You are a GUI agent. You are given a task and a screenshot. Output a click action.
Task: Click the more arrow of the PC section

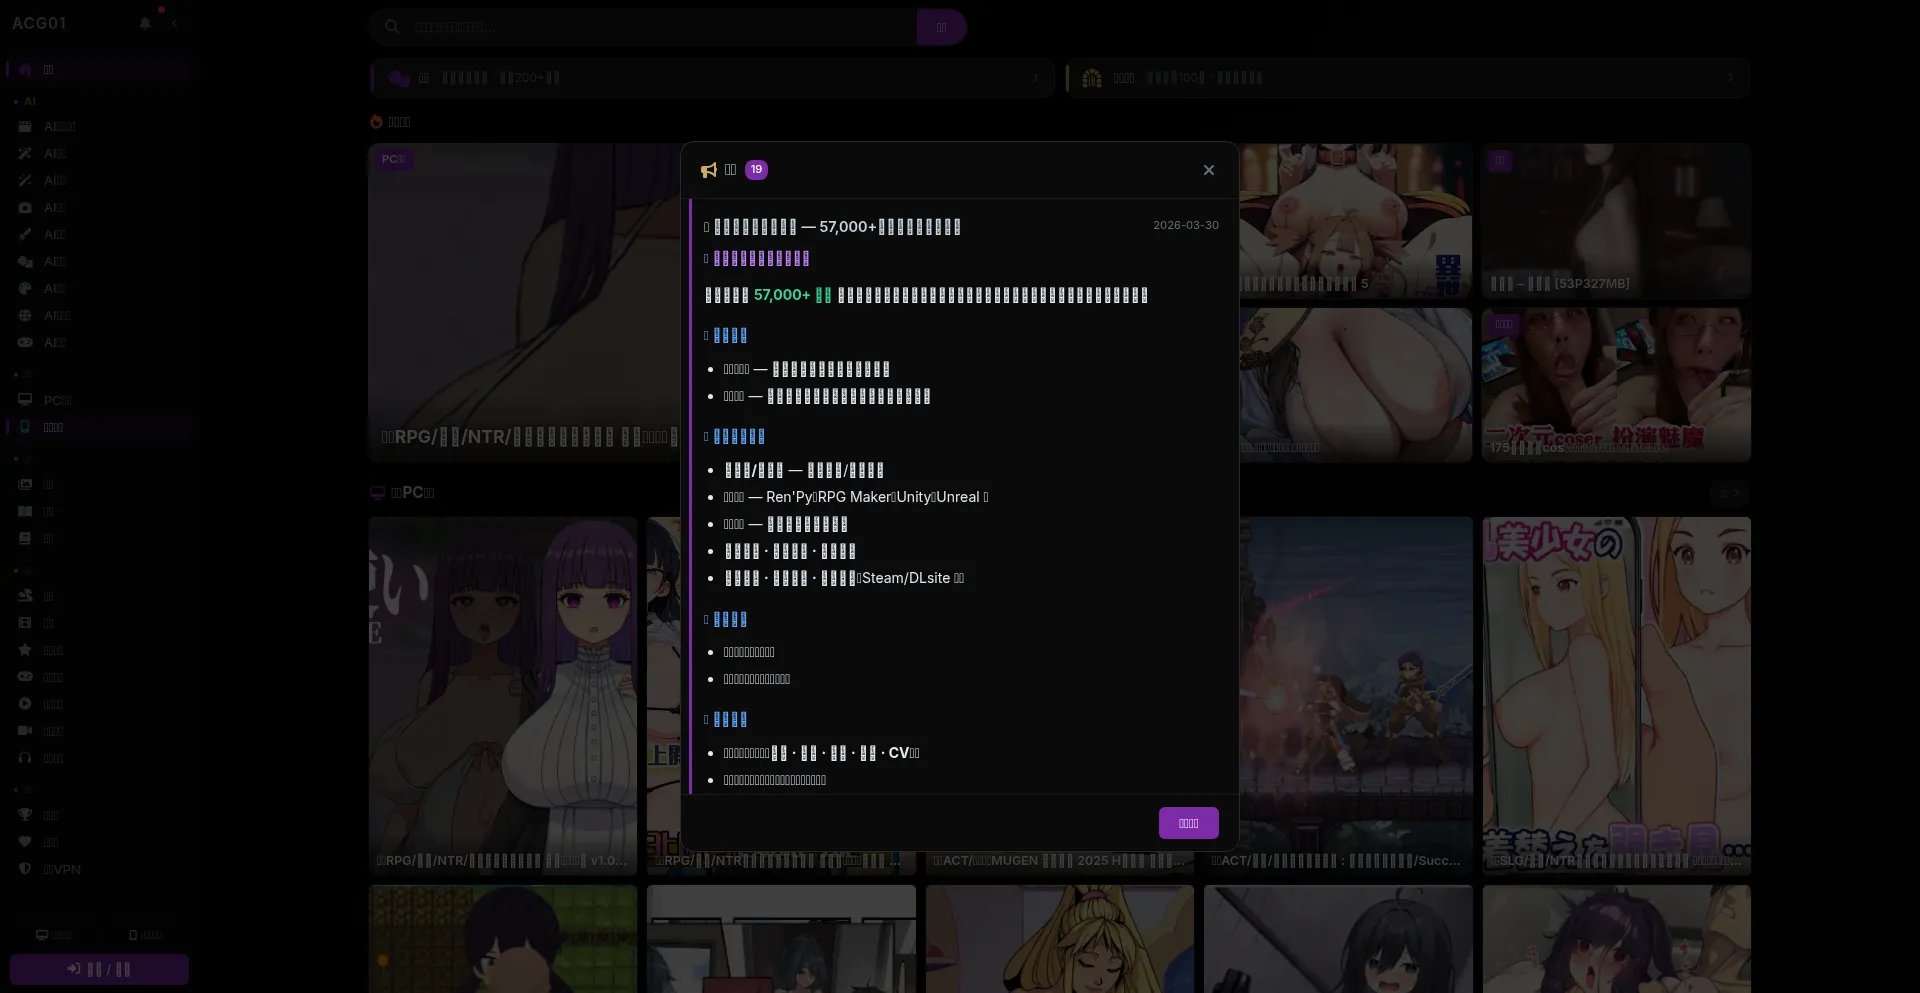click(1730, 493)
